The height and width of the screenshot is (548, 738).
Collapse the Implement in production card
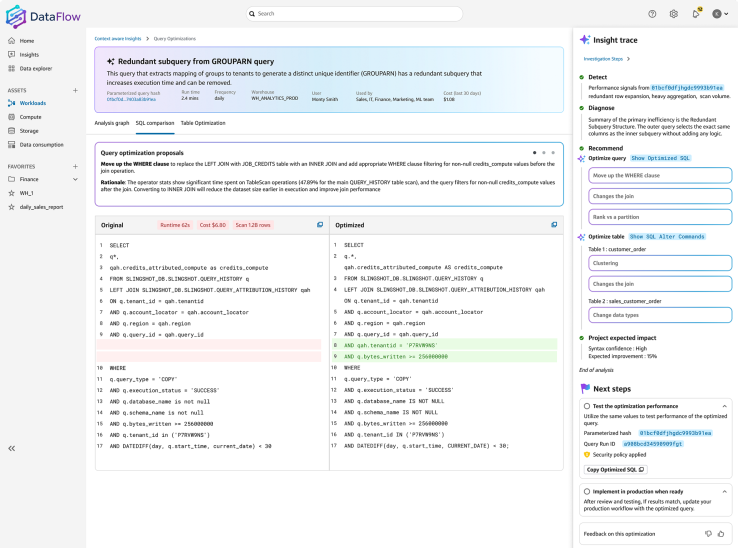click(724, 491)
